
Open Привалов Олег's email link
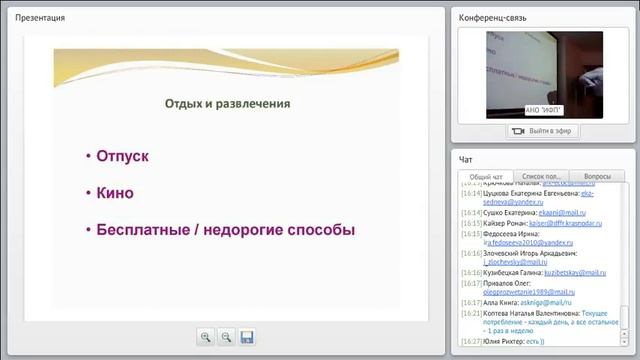point(529,292)
